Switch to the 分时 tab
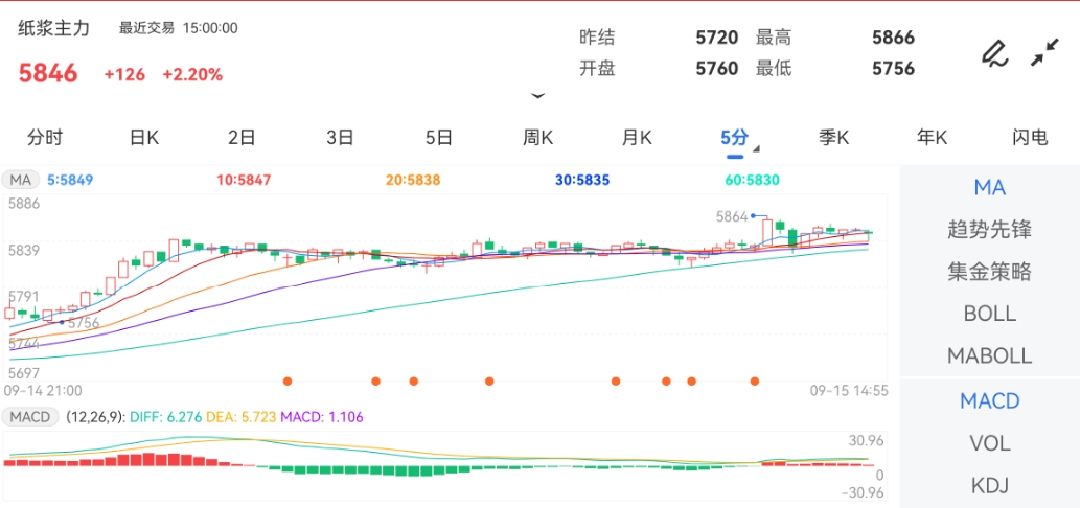This screenshot has width=1080, height=508. click(x=45, y=137)
